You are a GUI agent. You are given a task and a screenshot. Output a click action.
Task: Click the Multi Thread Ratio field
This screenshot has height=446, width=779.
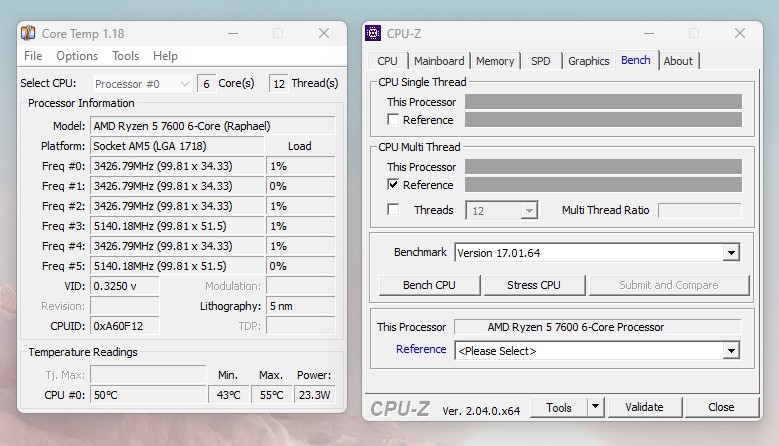click(x=700, y=210)
